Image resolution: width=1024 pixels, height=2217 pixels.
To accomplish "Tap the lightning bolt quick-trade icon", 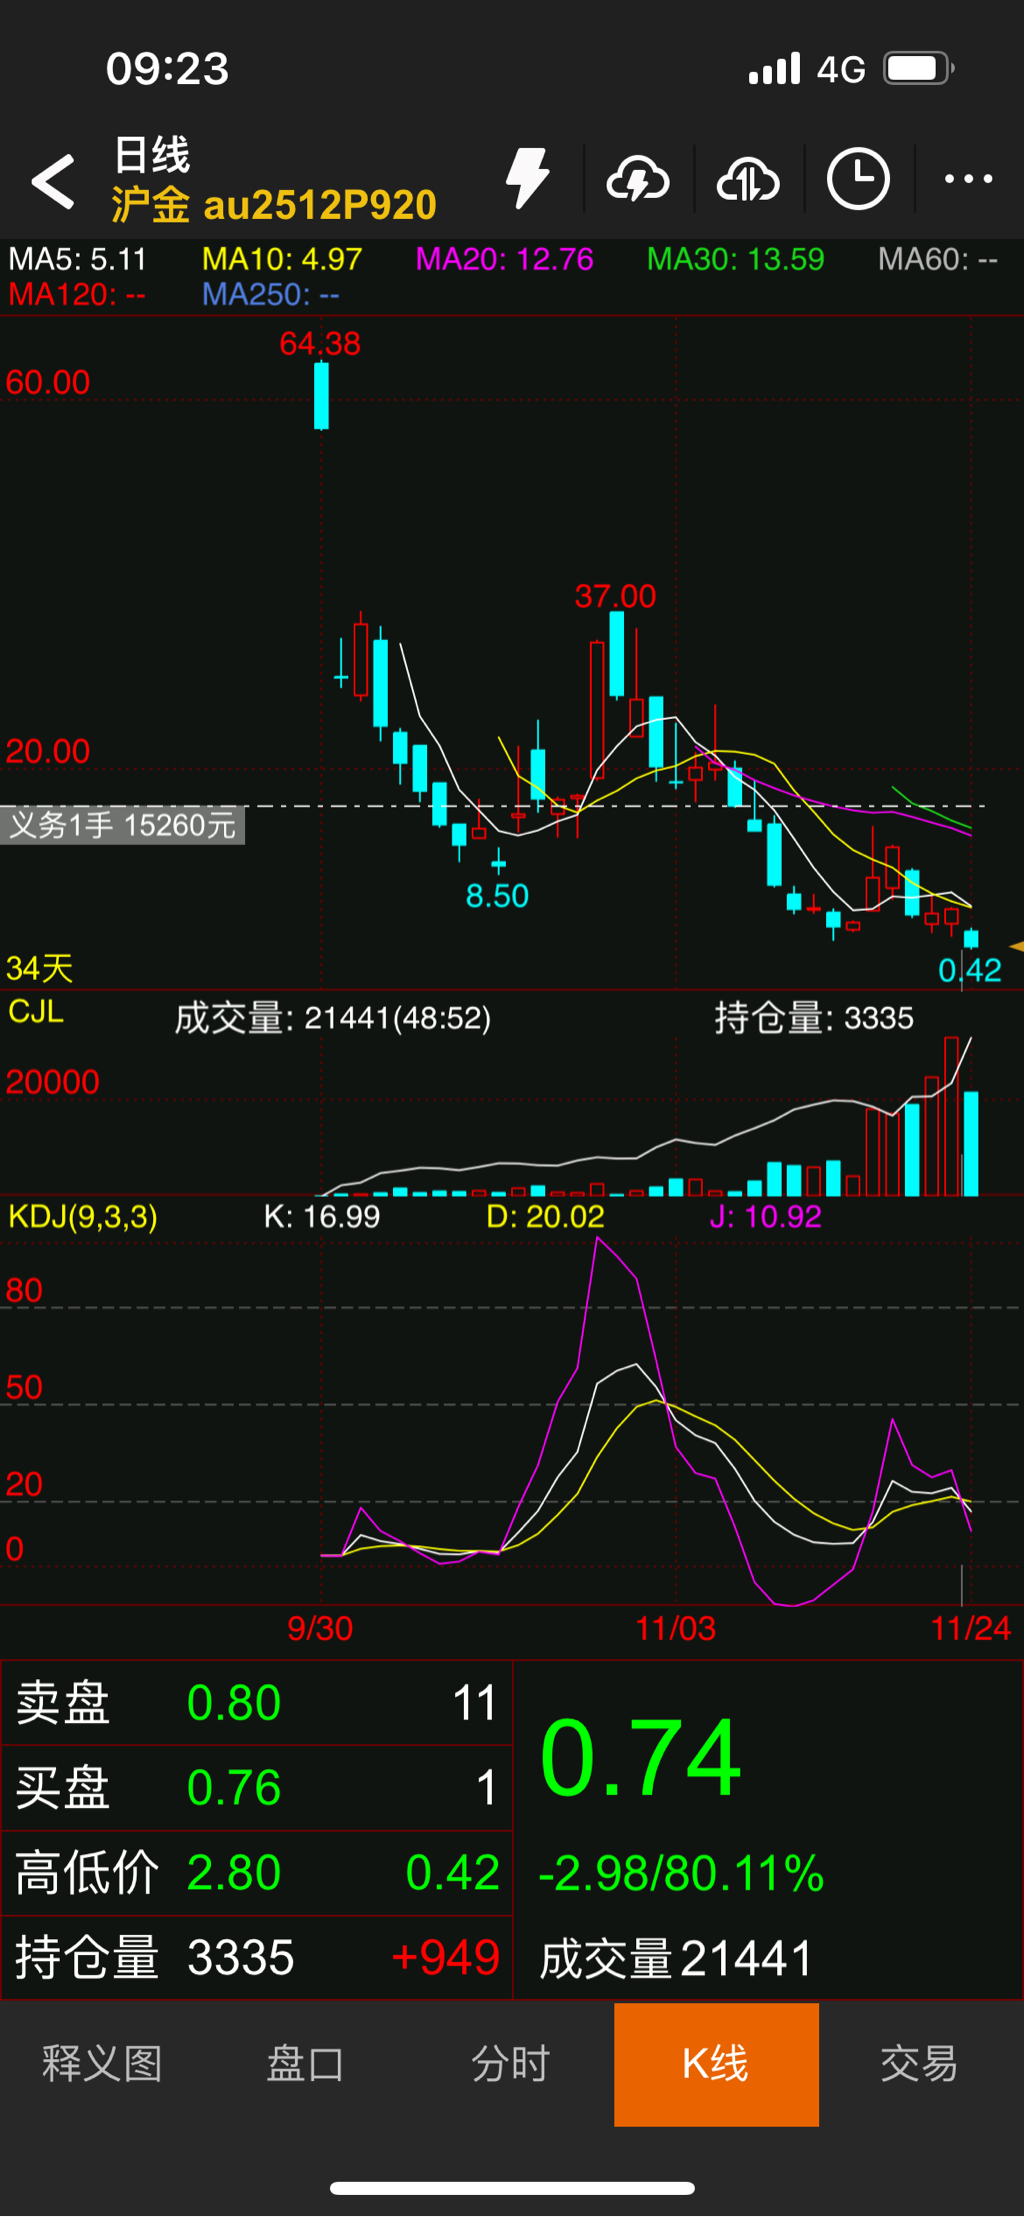I will click(528, 179).
